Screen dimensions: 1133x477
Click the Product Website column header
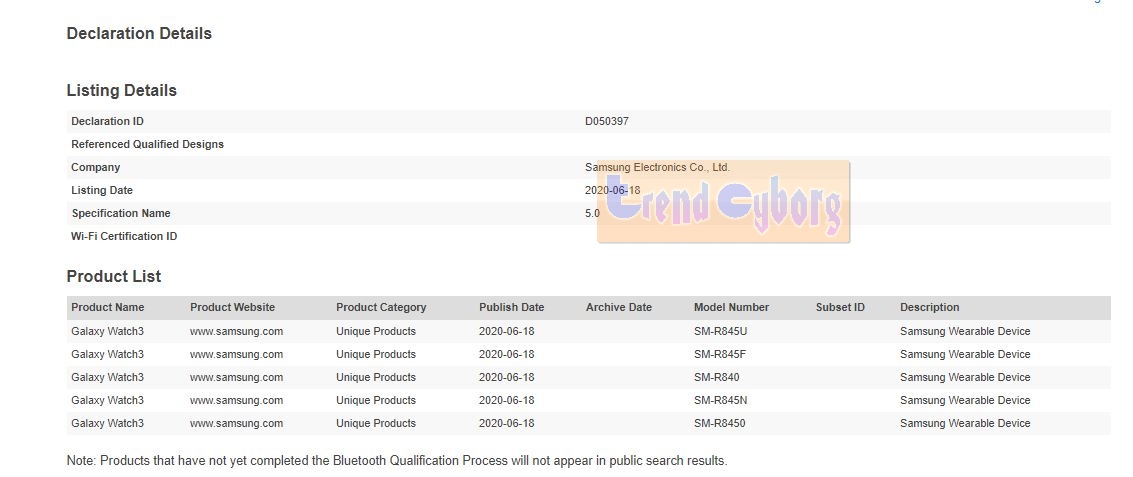click(232, 307)
